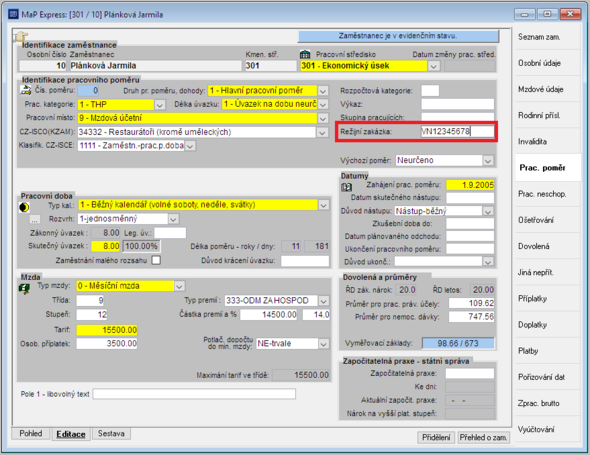Click the Započitatelná praxe field
Screen dimensions: 590x455
pyautogui.click(x=470, y=373)
